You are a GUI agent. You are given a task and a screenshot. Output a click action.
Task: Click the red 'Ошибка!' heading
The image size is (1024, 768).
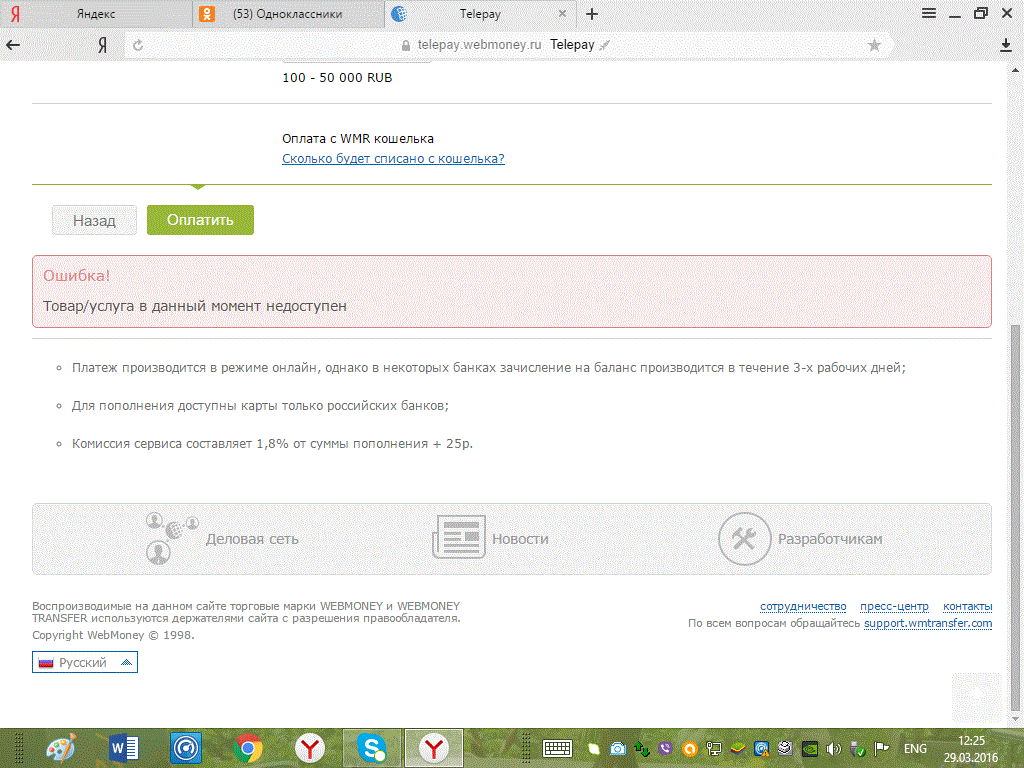point(76,276)
